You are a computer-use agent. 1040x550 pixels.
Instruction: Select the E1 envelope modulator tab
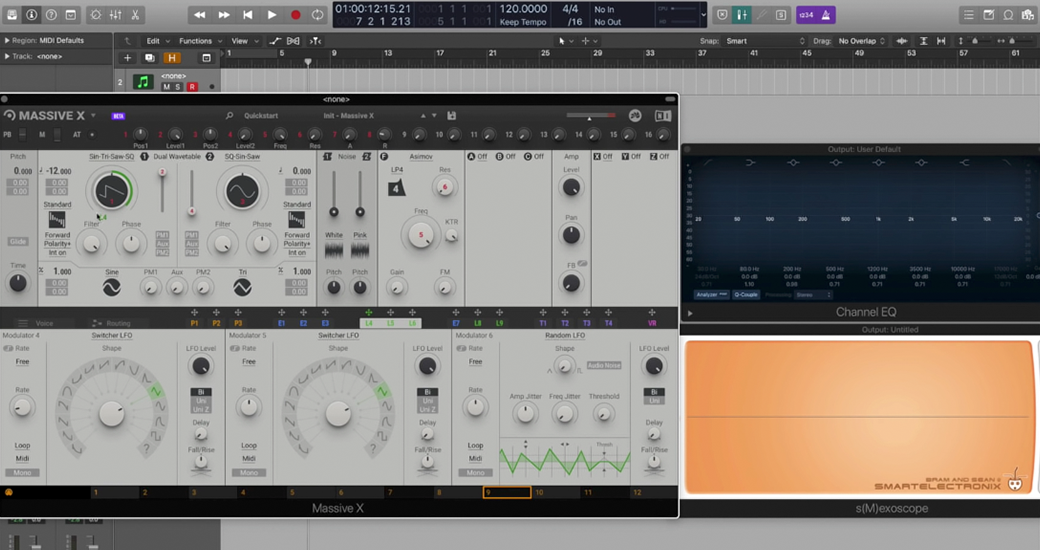coord(281,323)
